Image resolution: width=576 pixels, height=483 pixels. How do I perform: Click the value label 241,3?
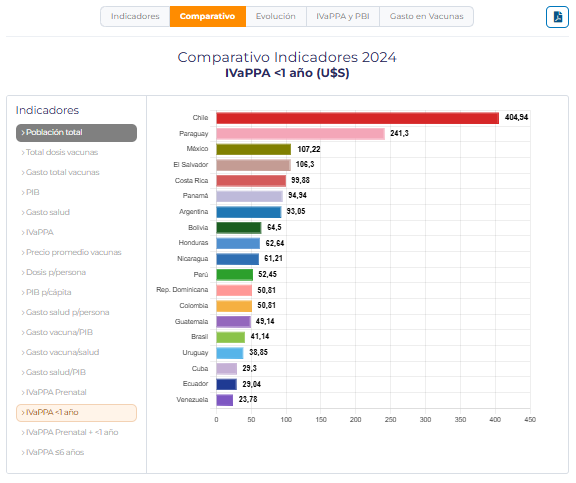click(399, 133)
